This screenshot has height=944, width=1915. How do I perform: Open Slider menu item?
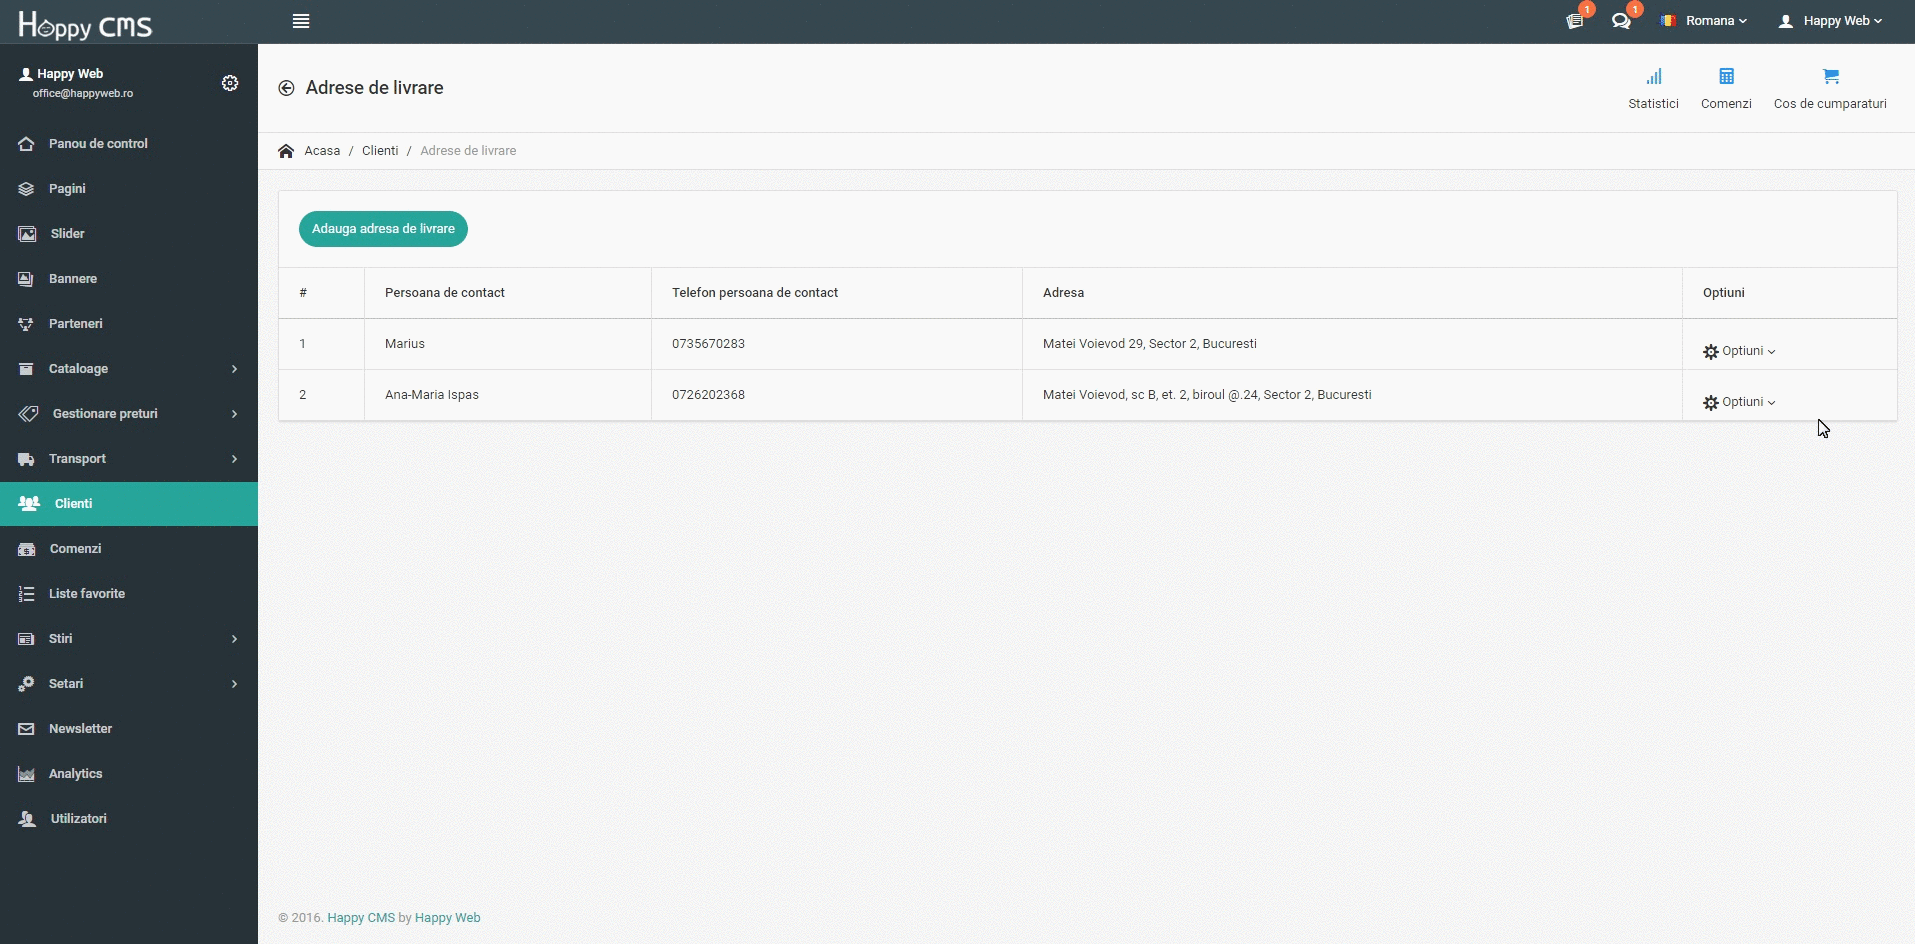click(129, 234)
